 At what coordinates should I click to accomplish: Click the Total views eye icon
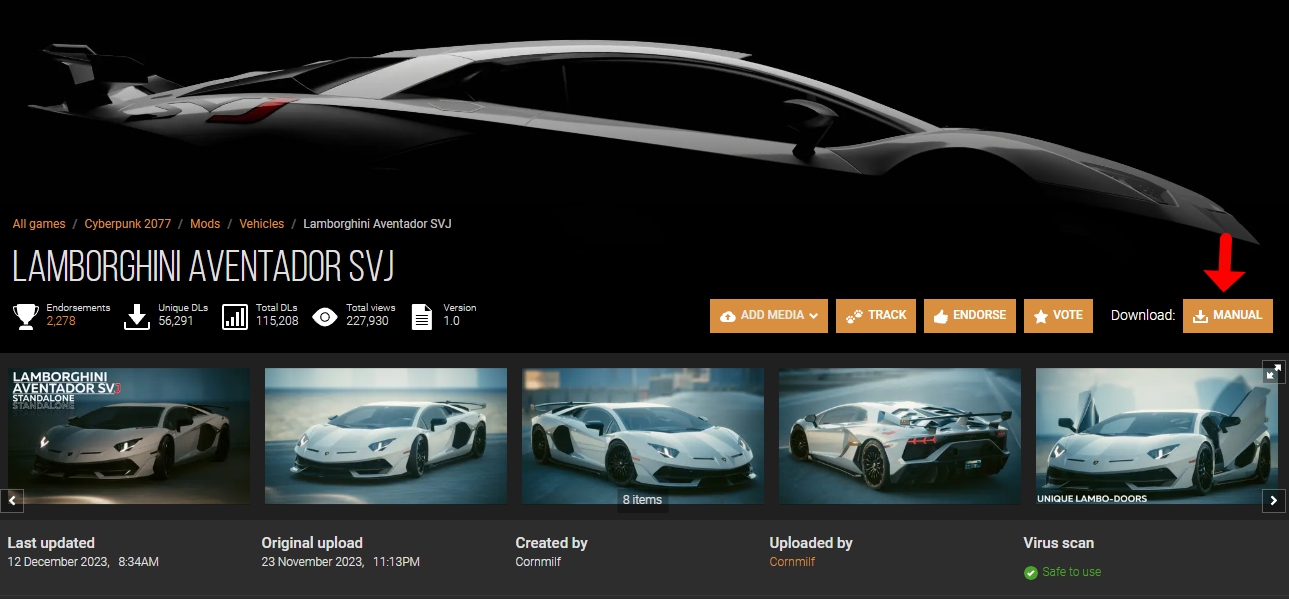pos(325,317)
